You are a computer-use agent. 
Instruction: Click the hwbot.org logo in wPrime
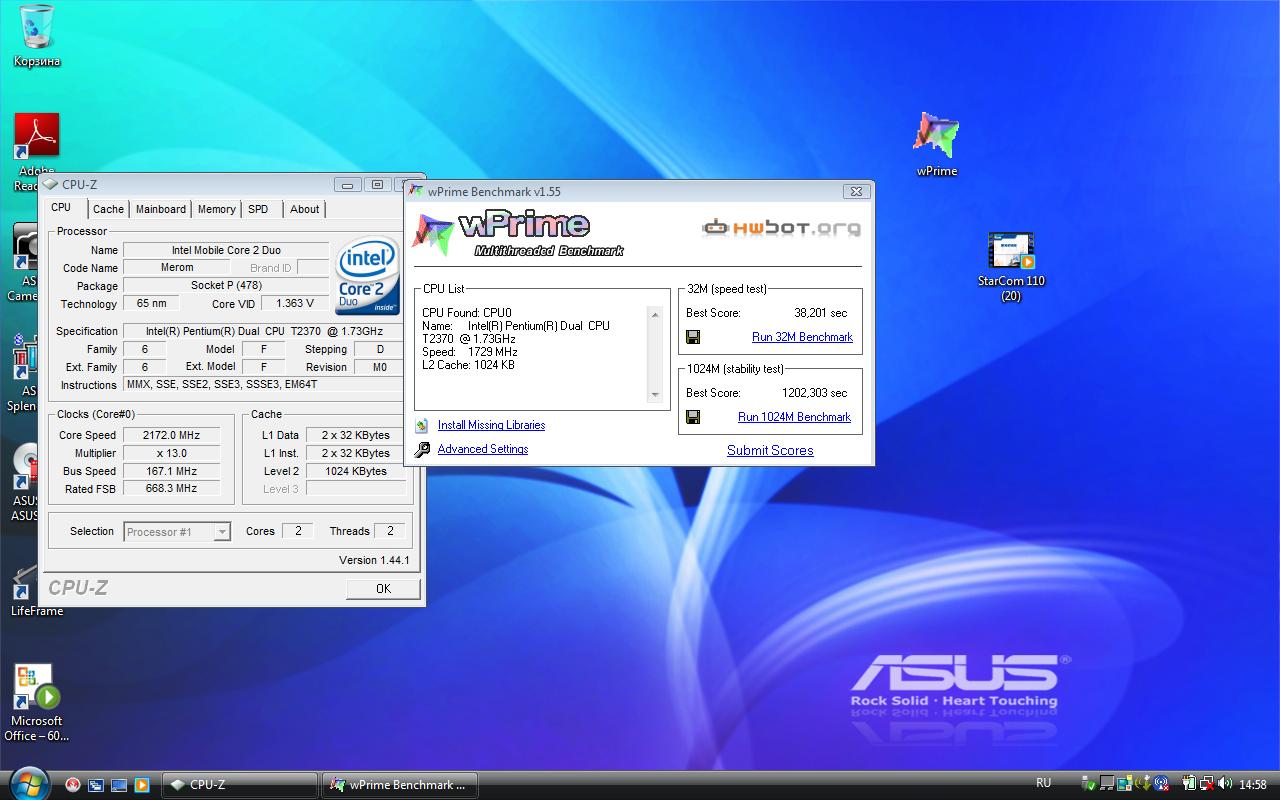(781, 228)
